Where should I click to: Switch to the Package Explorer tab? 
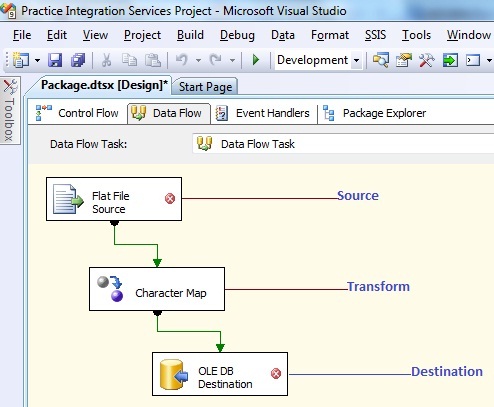375,113
